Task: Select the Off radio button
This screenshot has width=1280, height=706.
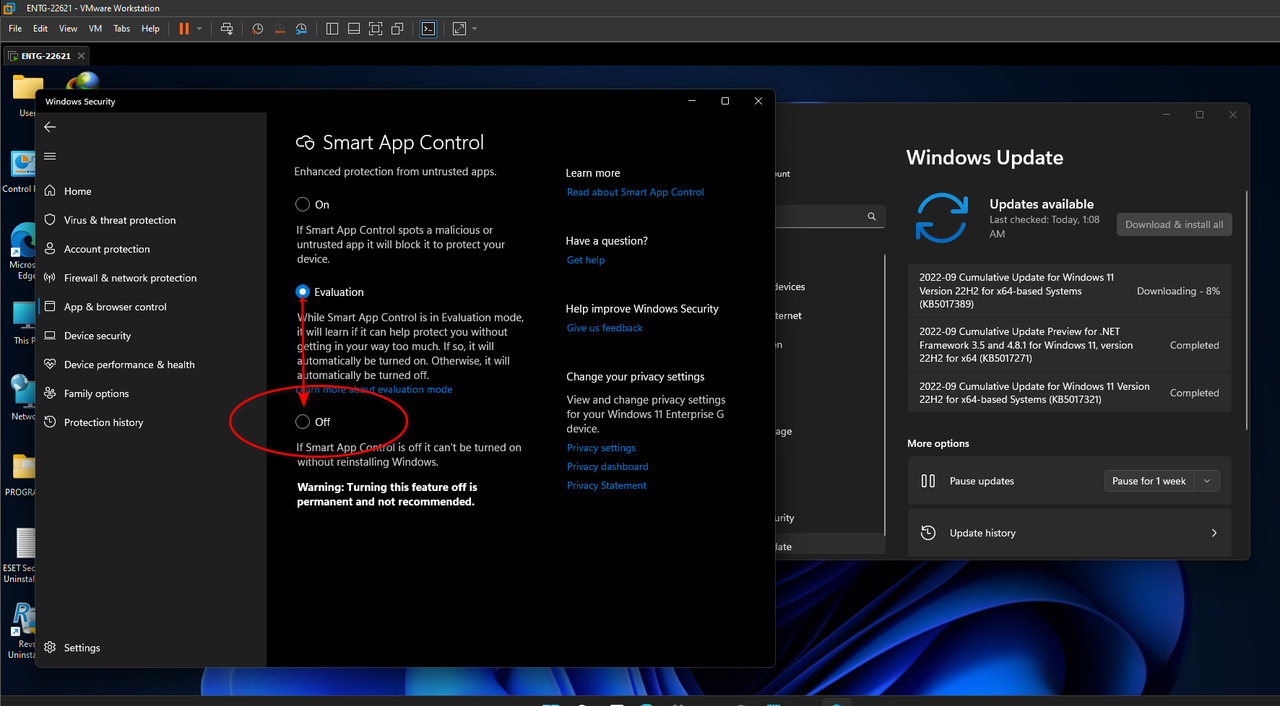Action: coord(303,422)
